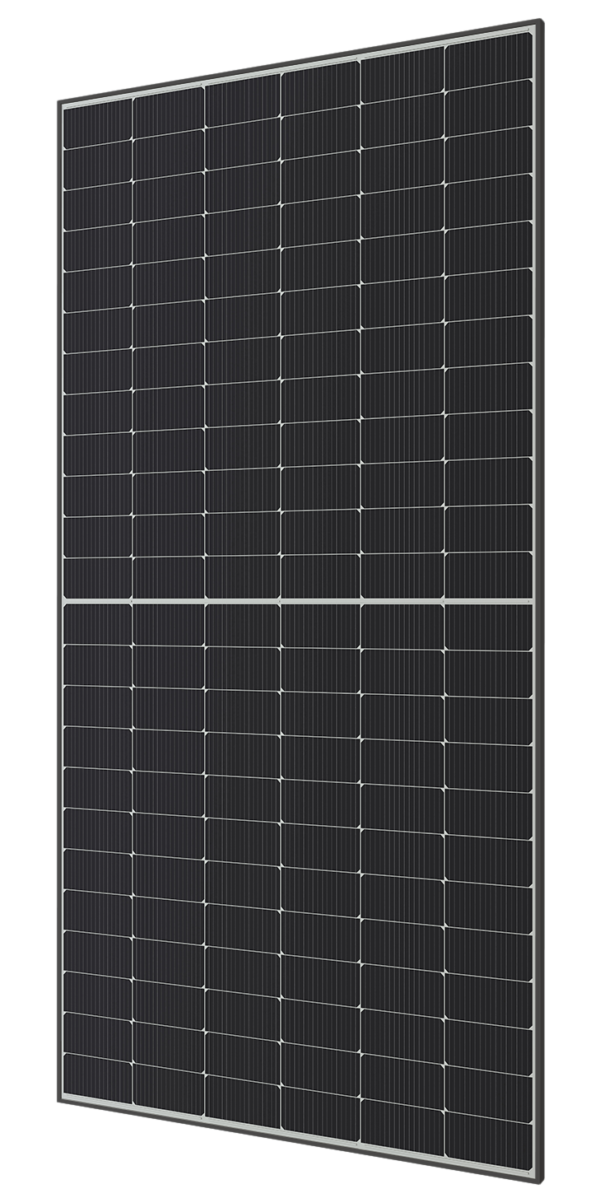Screen dimensions: 600x1198
Task: Click the solar panel product image
Action: [x=300, y=600]
